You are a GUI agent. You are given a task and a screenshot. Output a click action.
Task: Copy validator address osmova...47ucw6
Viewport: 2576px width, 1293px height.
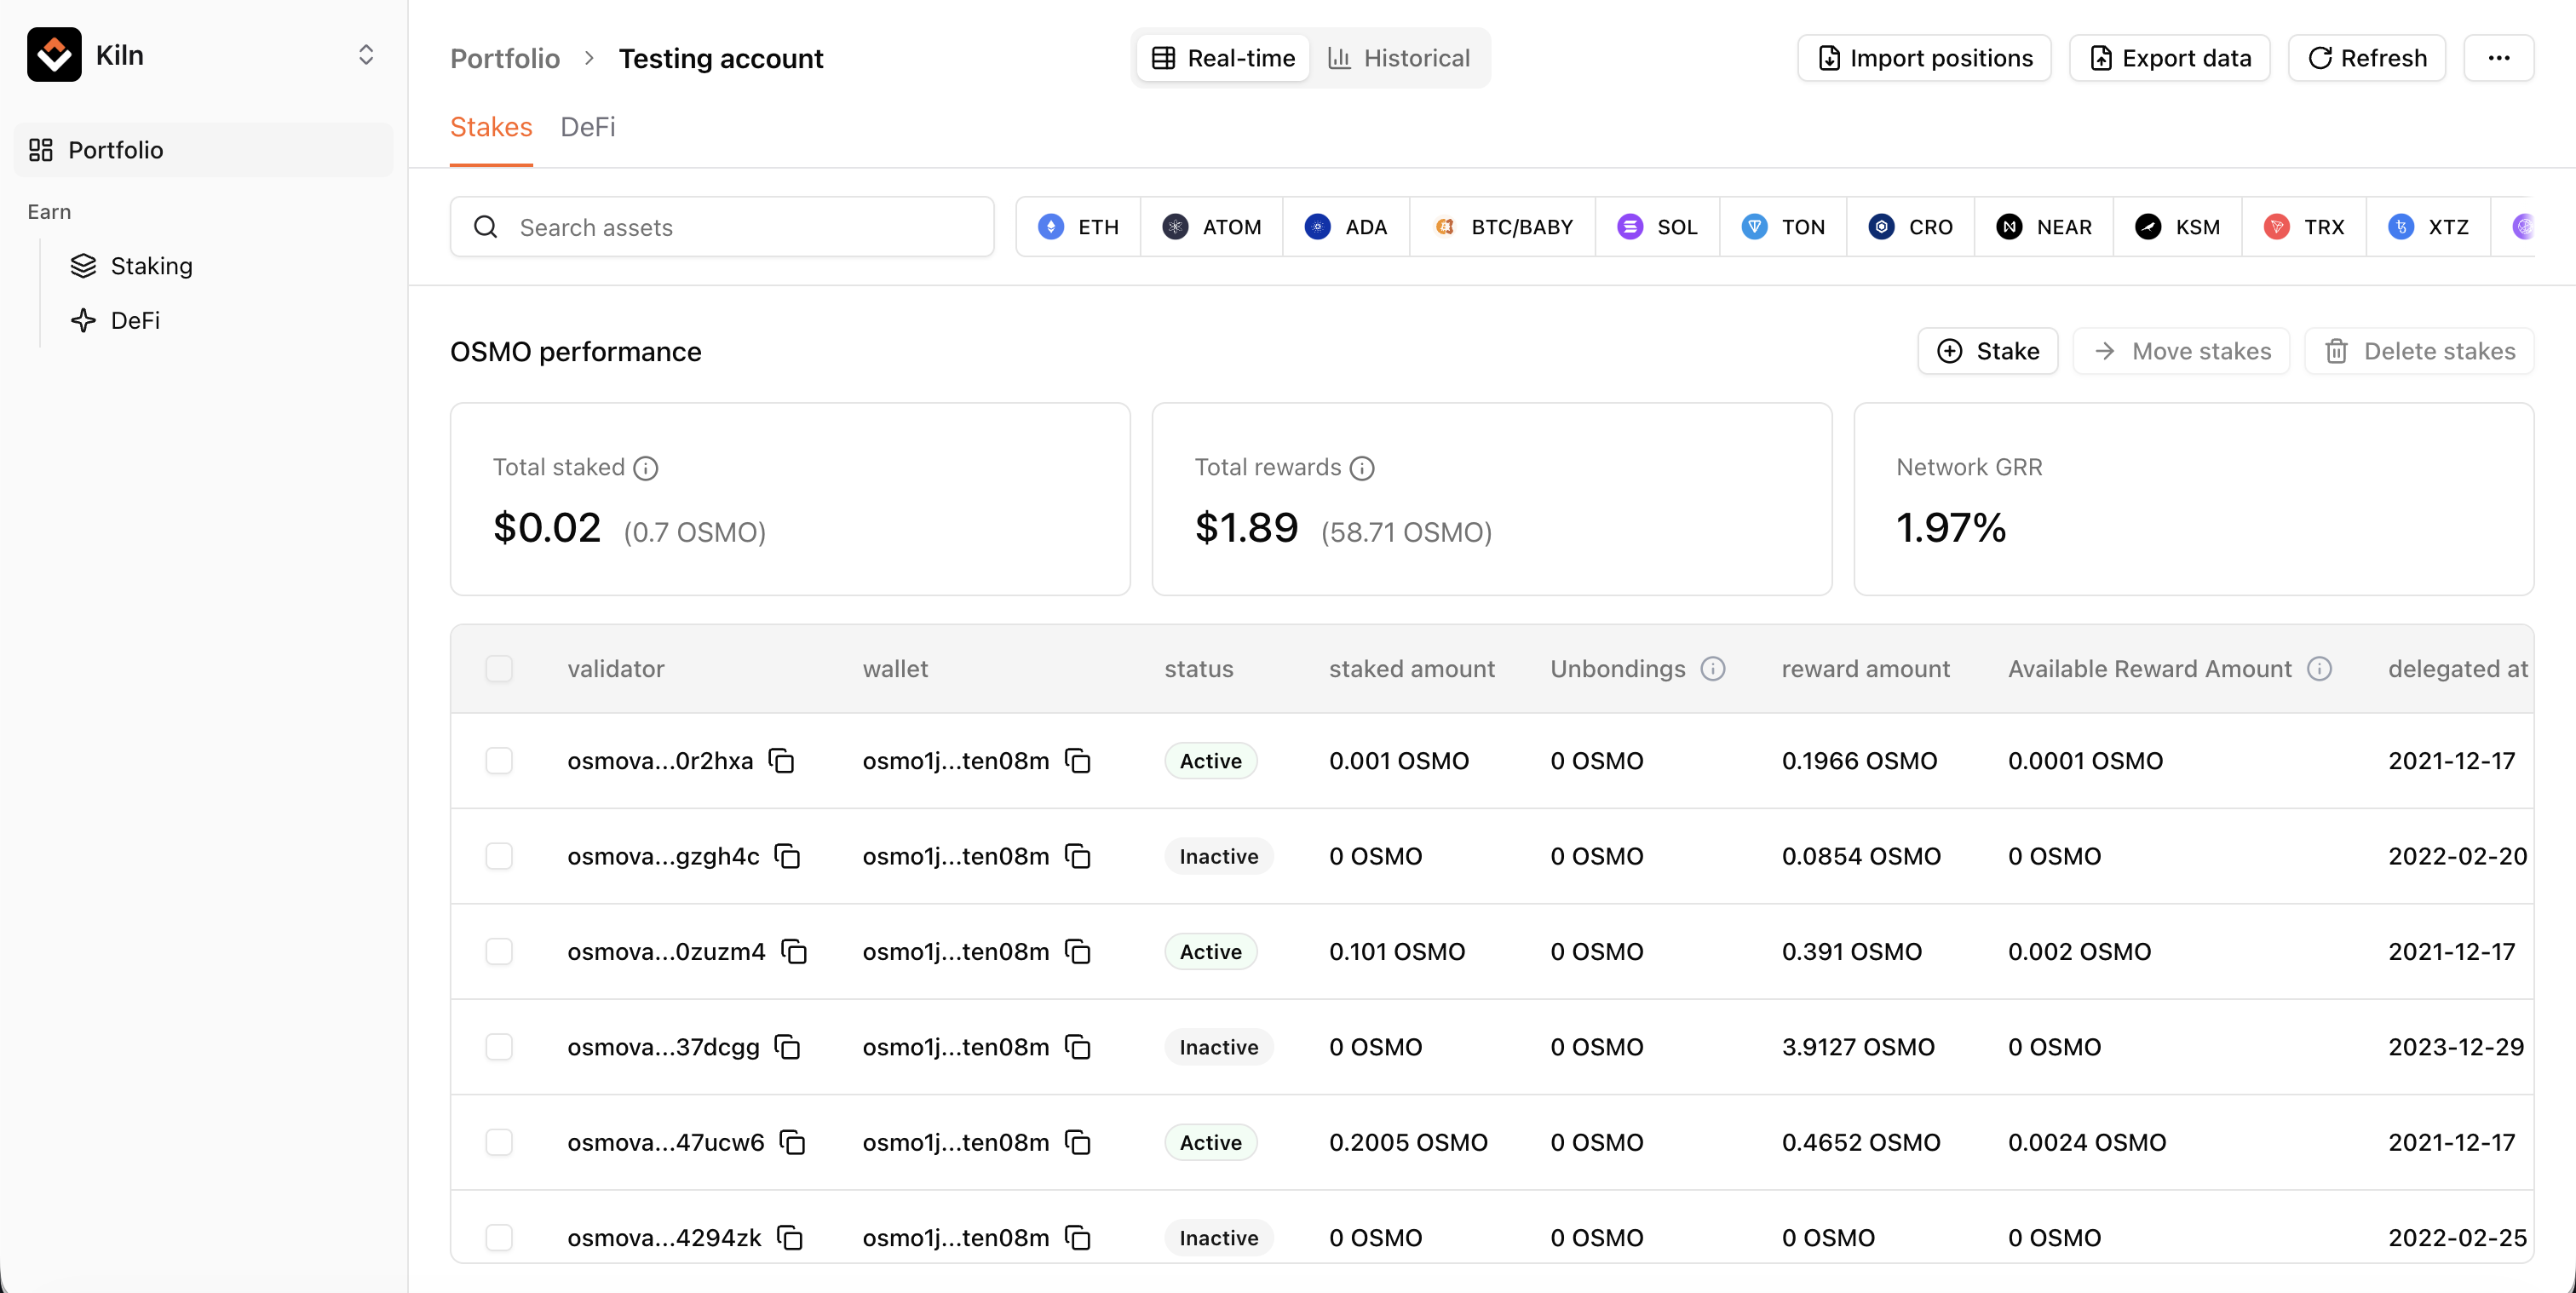792,1142
